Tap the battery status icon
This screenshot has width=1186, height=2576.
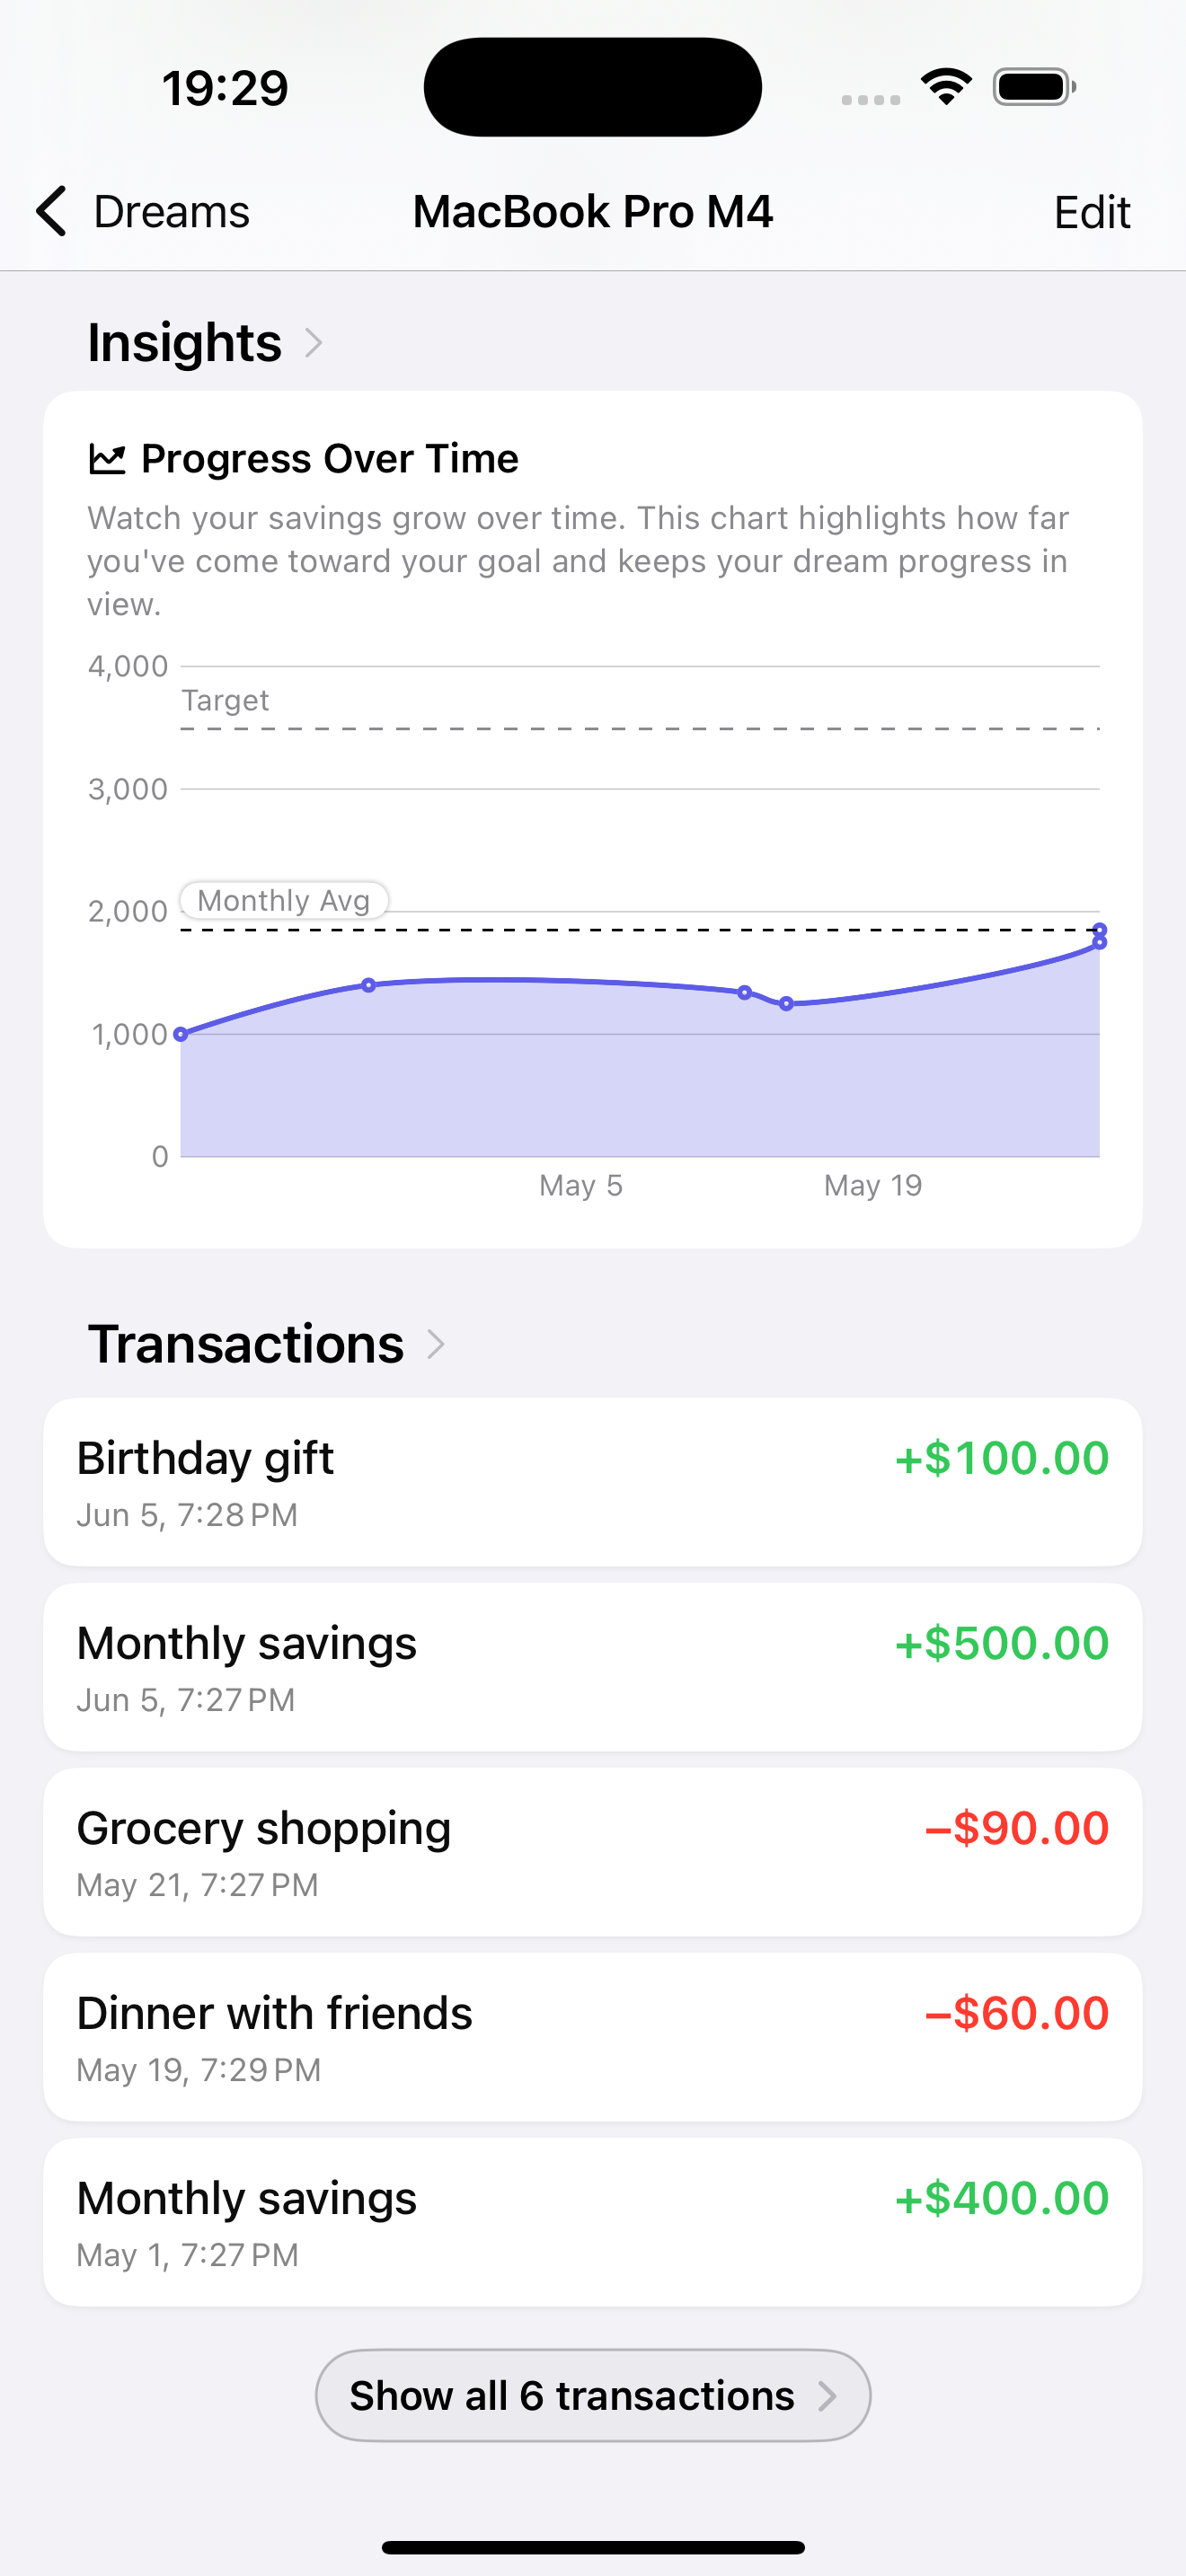[x=1033, y=87]
